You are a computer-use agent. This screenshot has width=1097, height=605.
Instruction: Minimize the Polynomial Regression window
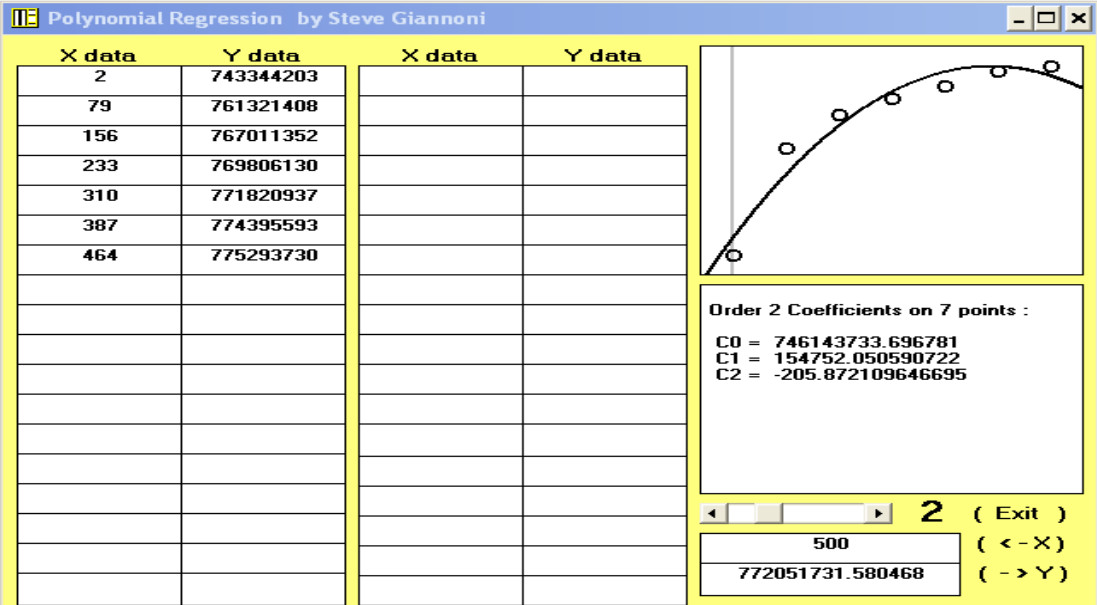[x=1020, y=18]
